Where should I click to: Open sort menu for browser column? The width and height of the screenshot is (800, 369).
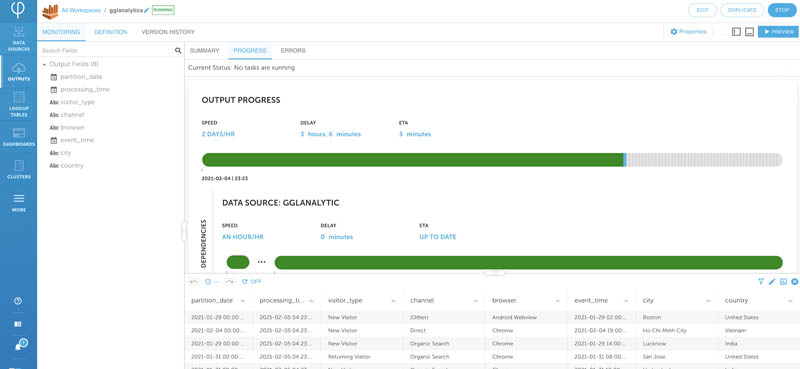click(559, 301)
